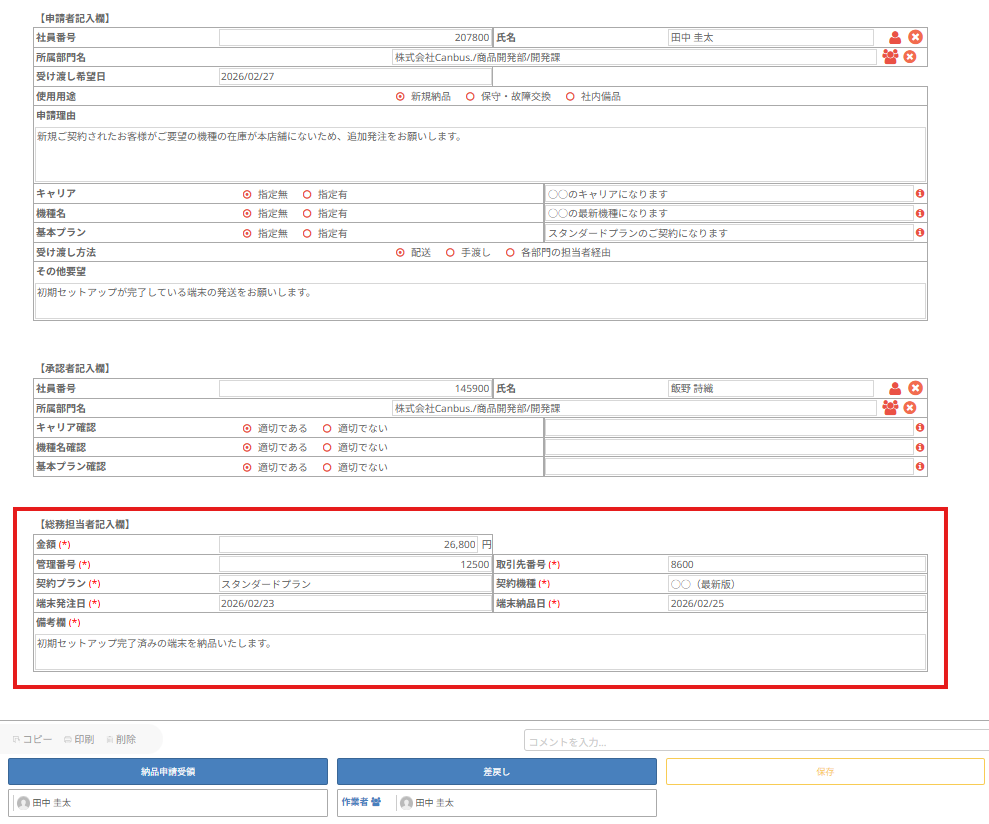Click the コピー link
The height and width of the screenshot is (824, 989).
click(x=32, y=740)
